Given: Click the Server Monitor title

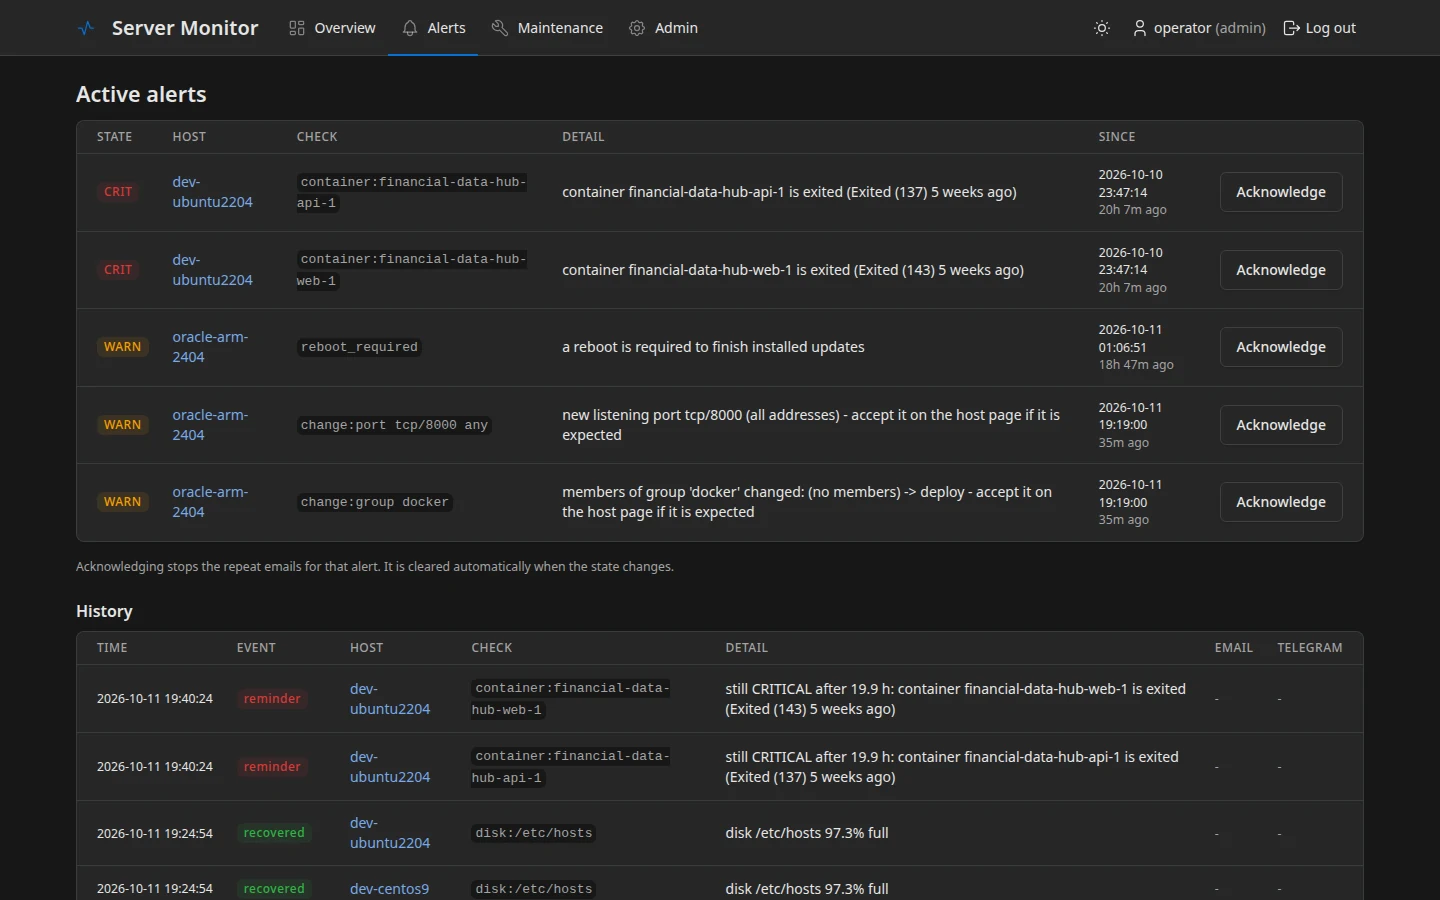Looking at the screenshot, I should coord(185,28).
